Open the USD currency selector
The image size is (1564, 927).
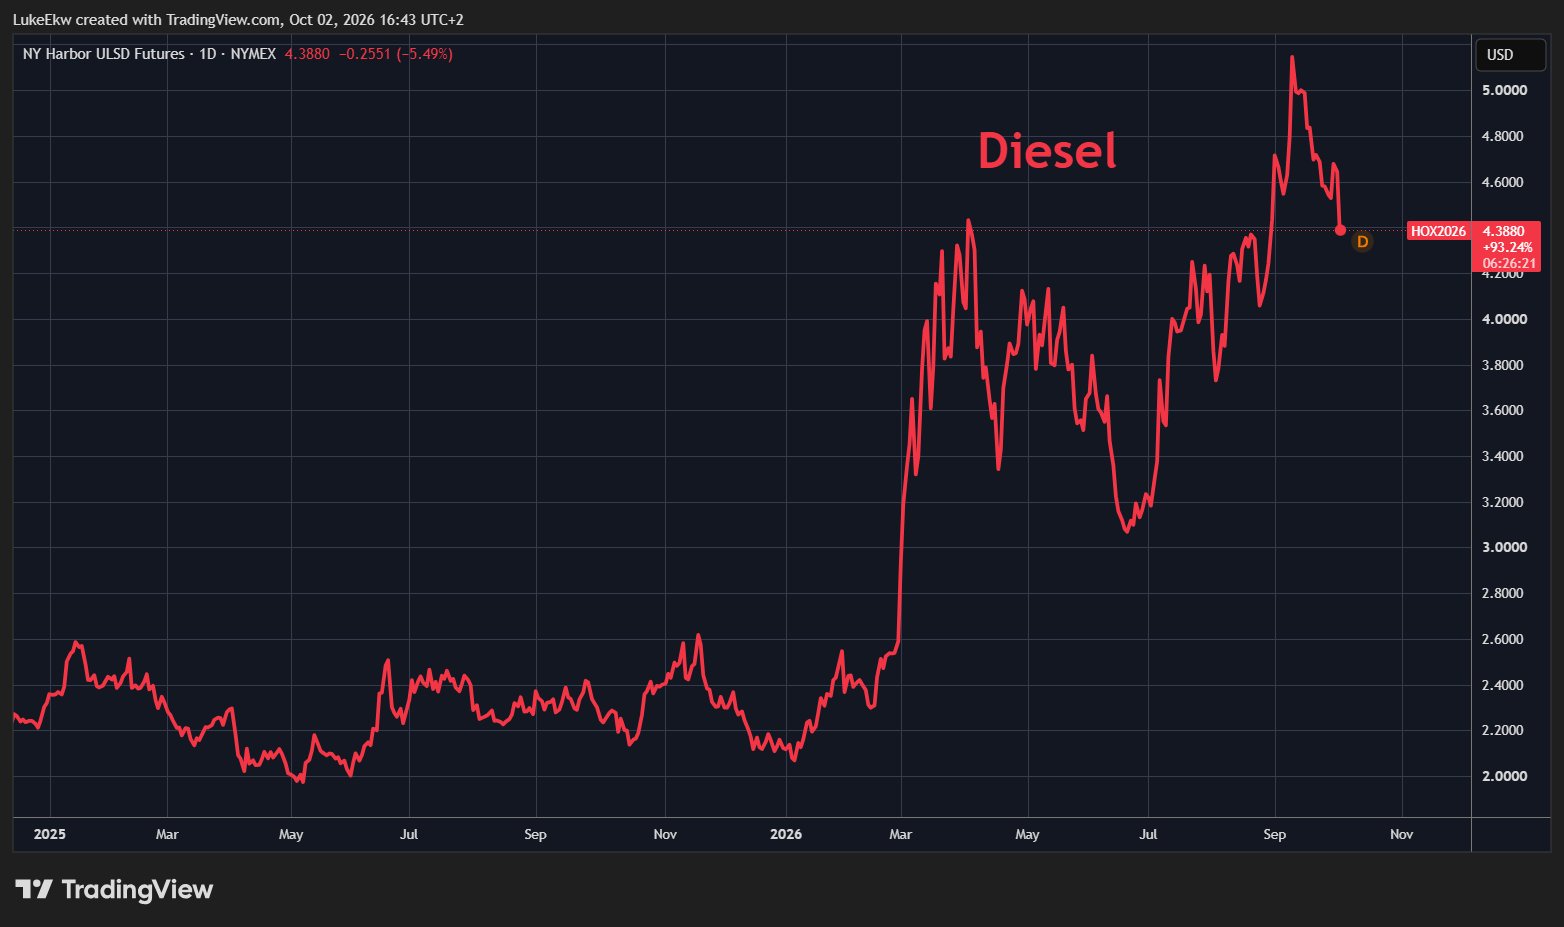(1510, 55)
